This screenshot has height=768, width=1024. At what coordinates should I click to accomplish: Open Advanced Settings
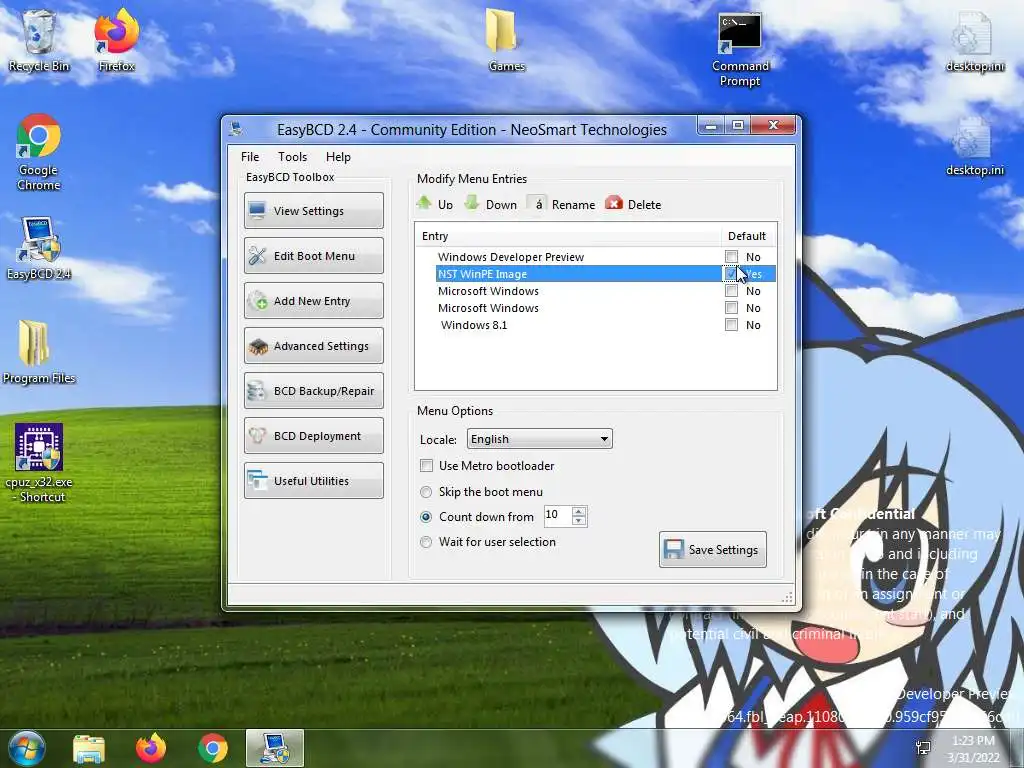[313, 345]
